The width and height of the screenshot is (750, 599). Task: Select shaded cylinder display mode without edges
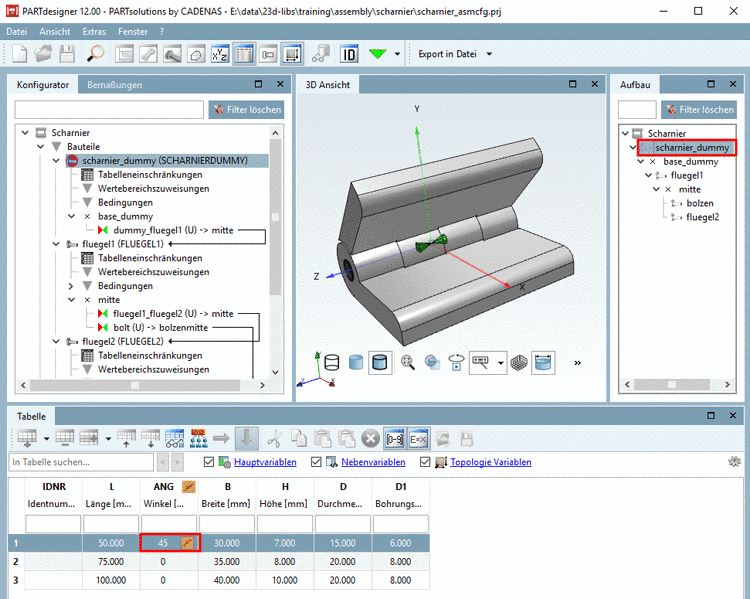coord(356,362)
